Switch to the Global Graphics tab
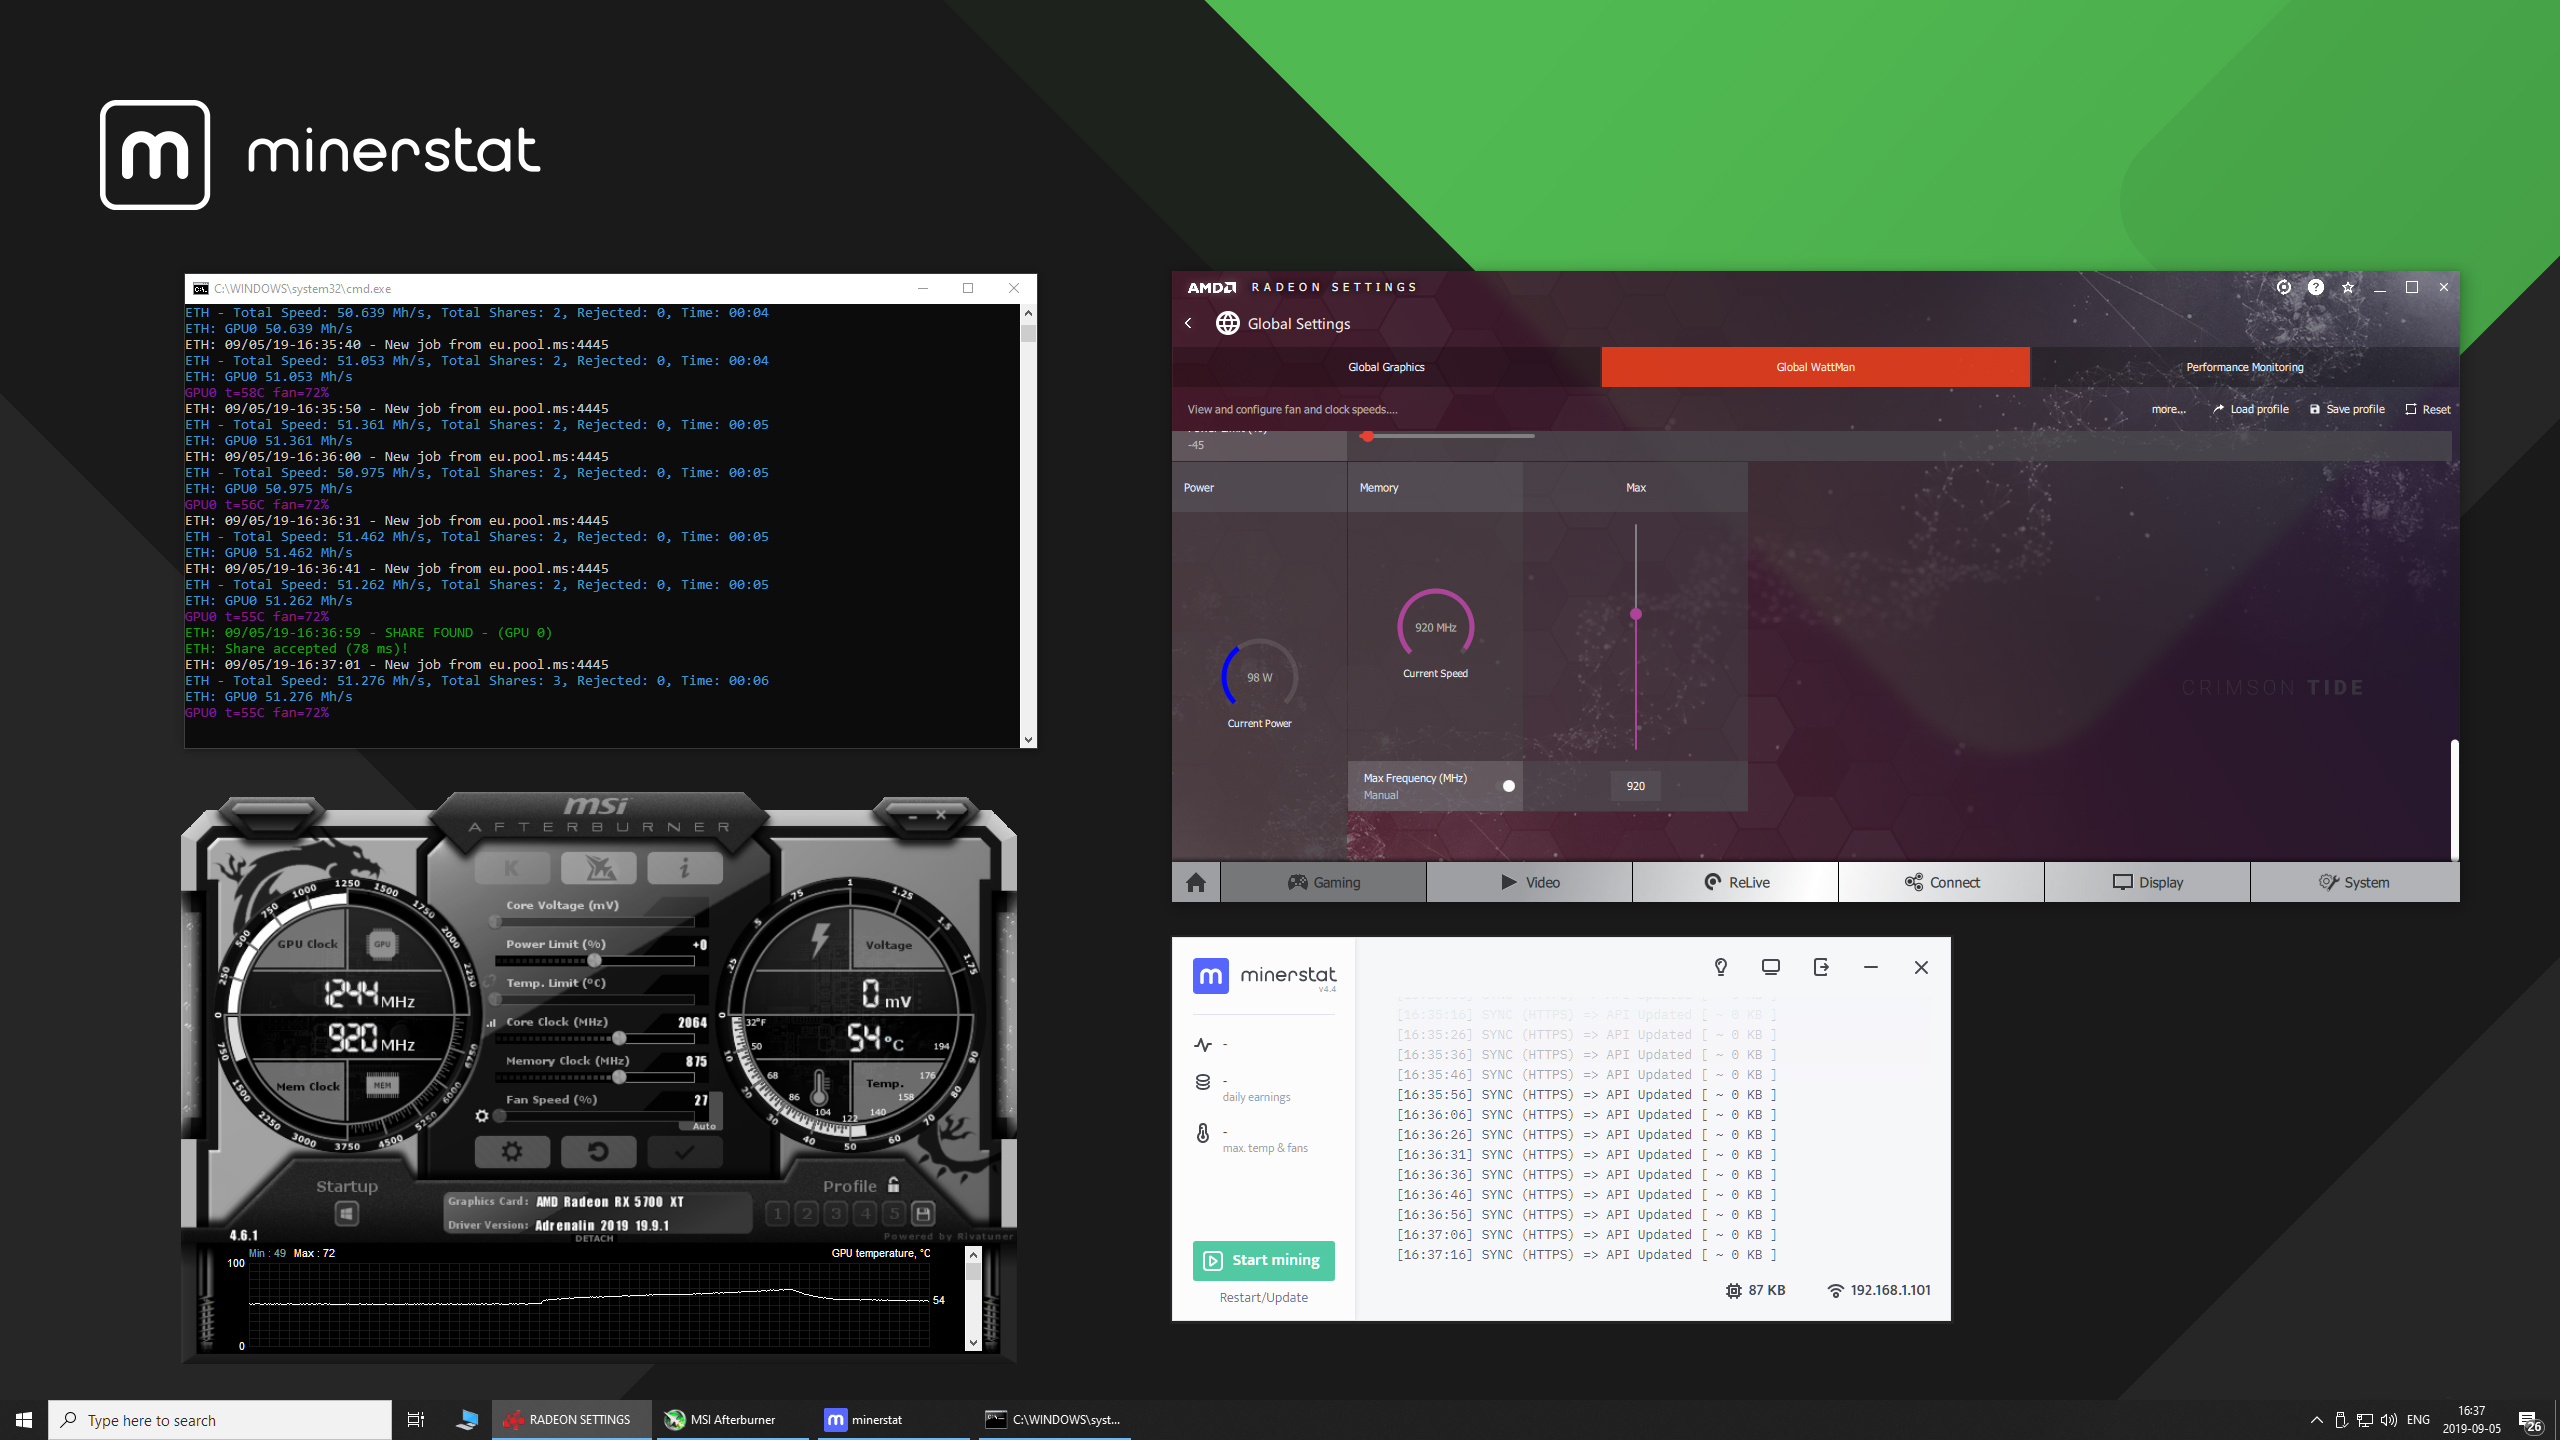 coord(1386,367)
